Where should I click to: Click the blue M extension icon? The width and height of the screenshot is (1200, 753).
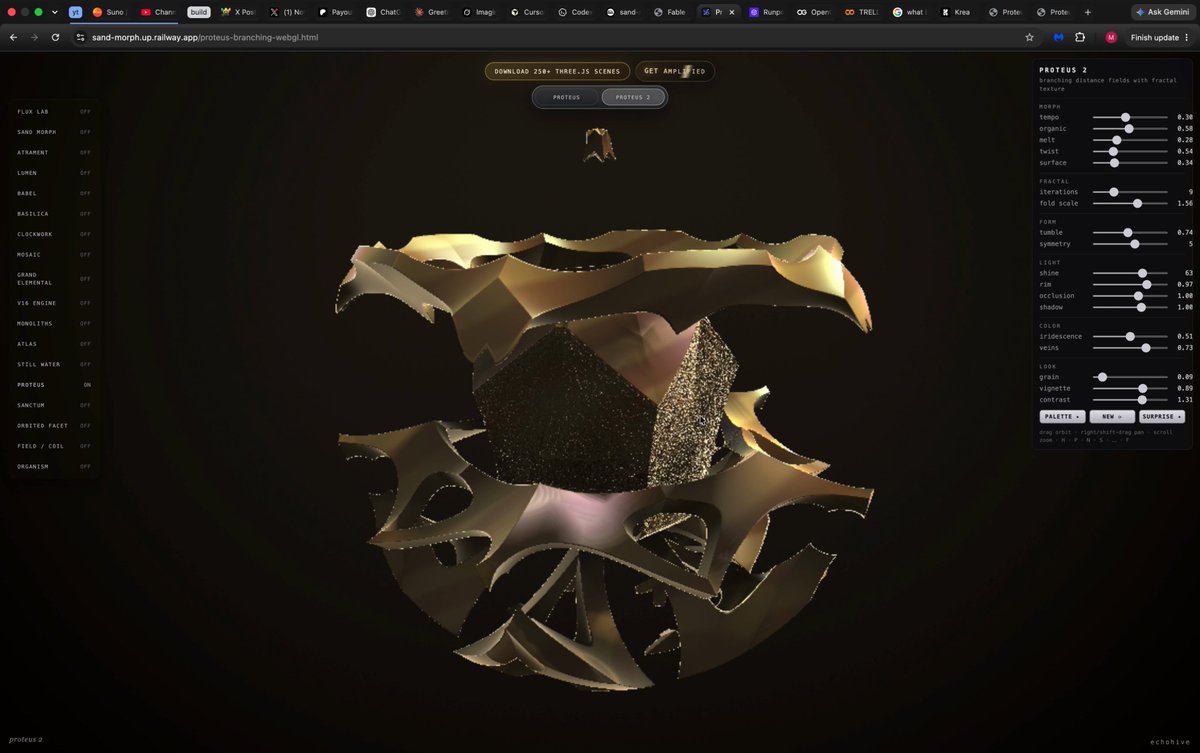[1057, 37]
